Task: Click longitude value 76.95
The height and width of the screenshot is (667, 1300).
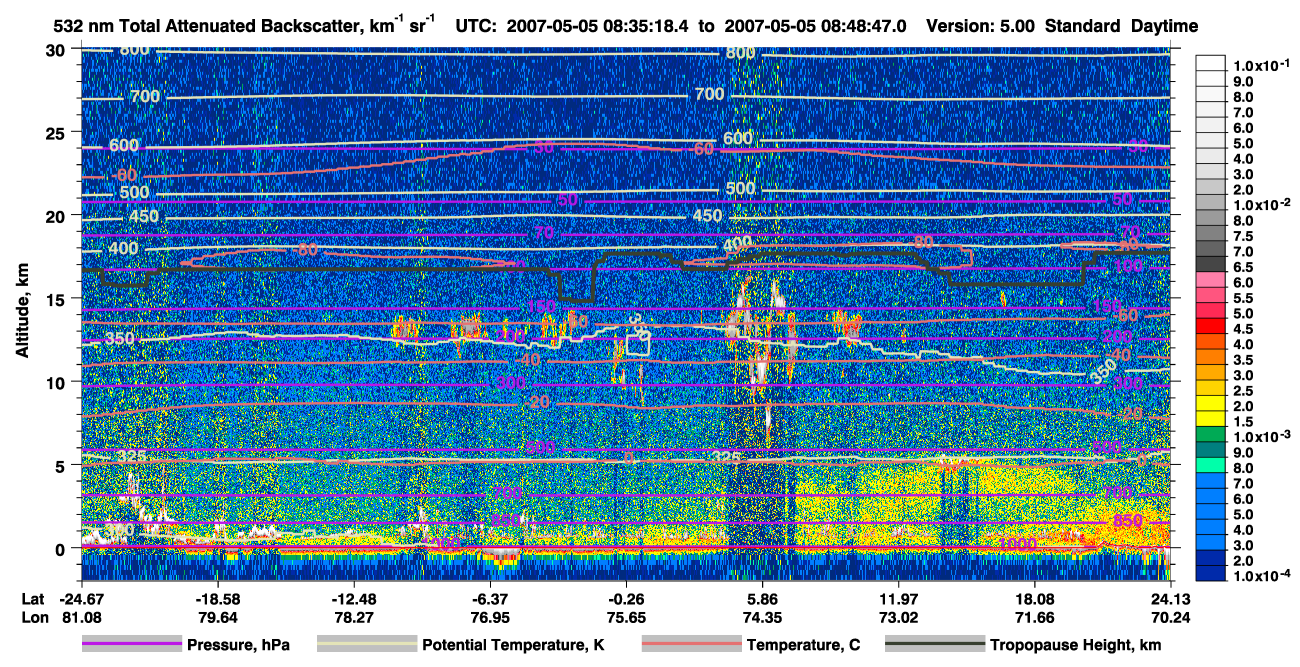Action: pos(490,617)
